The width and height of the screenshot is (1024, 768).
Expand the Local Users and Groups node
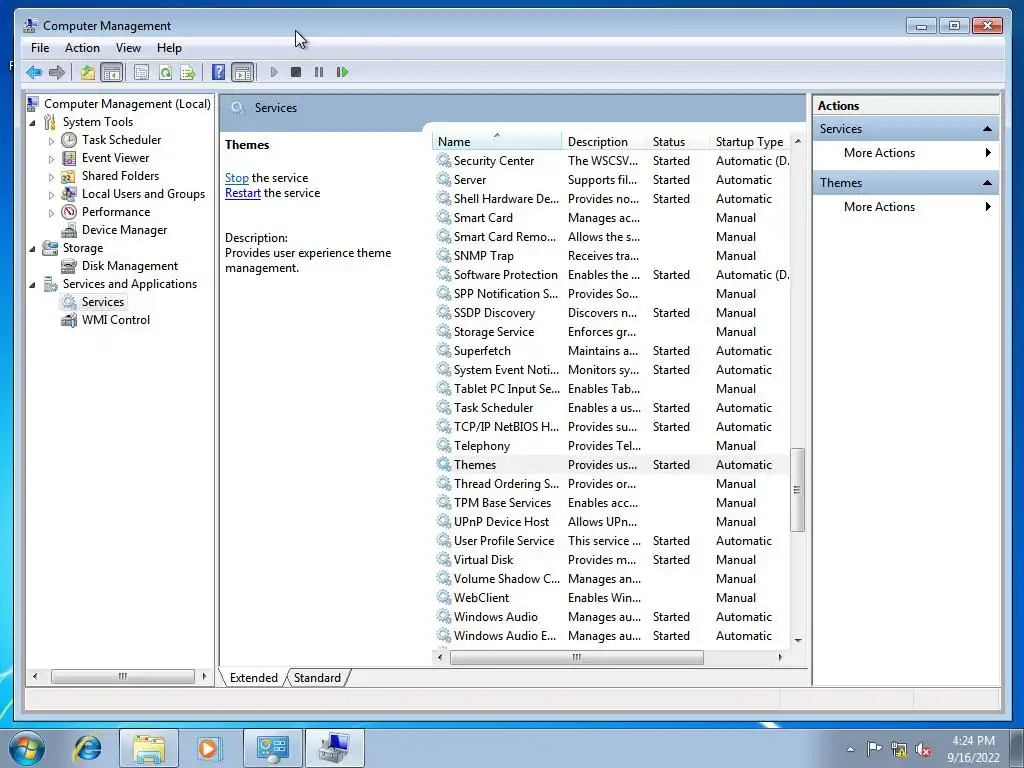(x=51, y=195)
